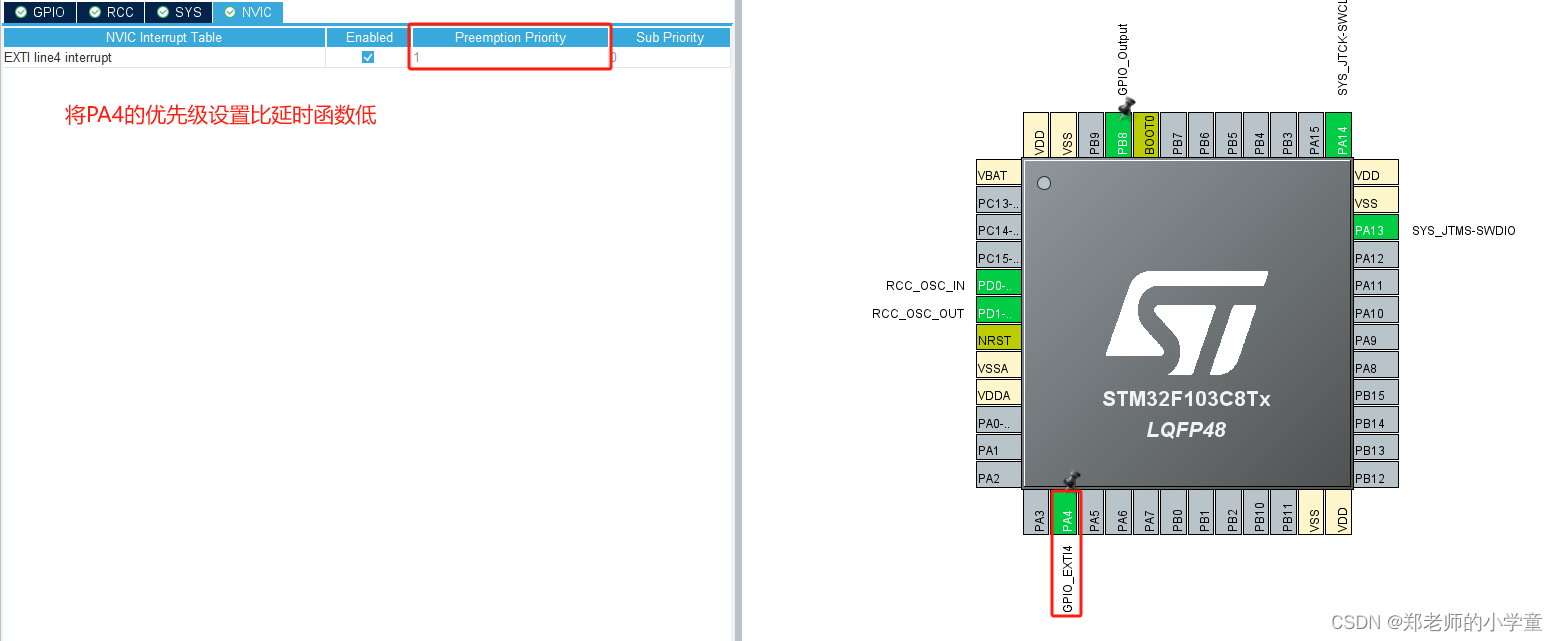Toggle the EXTI line4 interrupt Enabled checkbox
1558x641 pixels.
click(368, 57)
